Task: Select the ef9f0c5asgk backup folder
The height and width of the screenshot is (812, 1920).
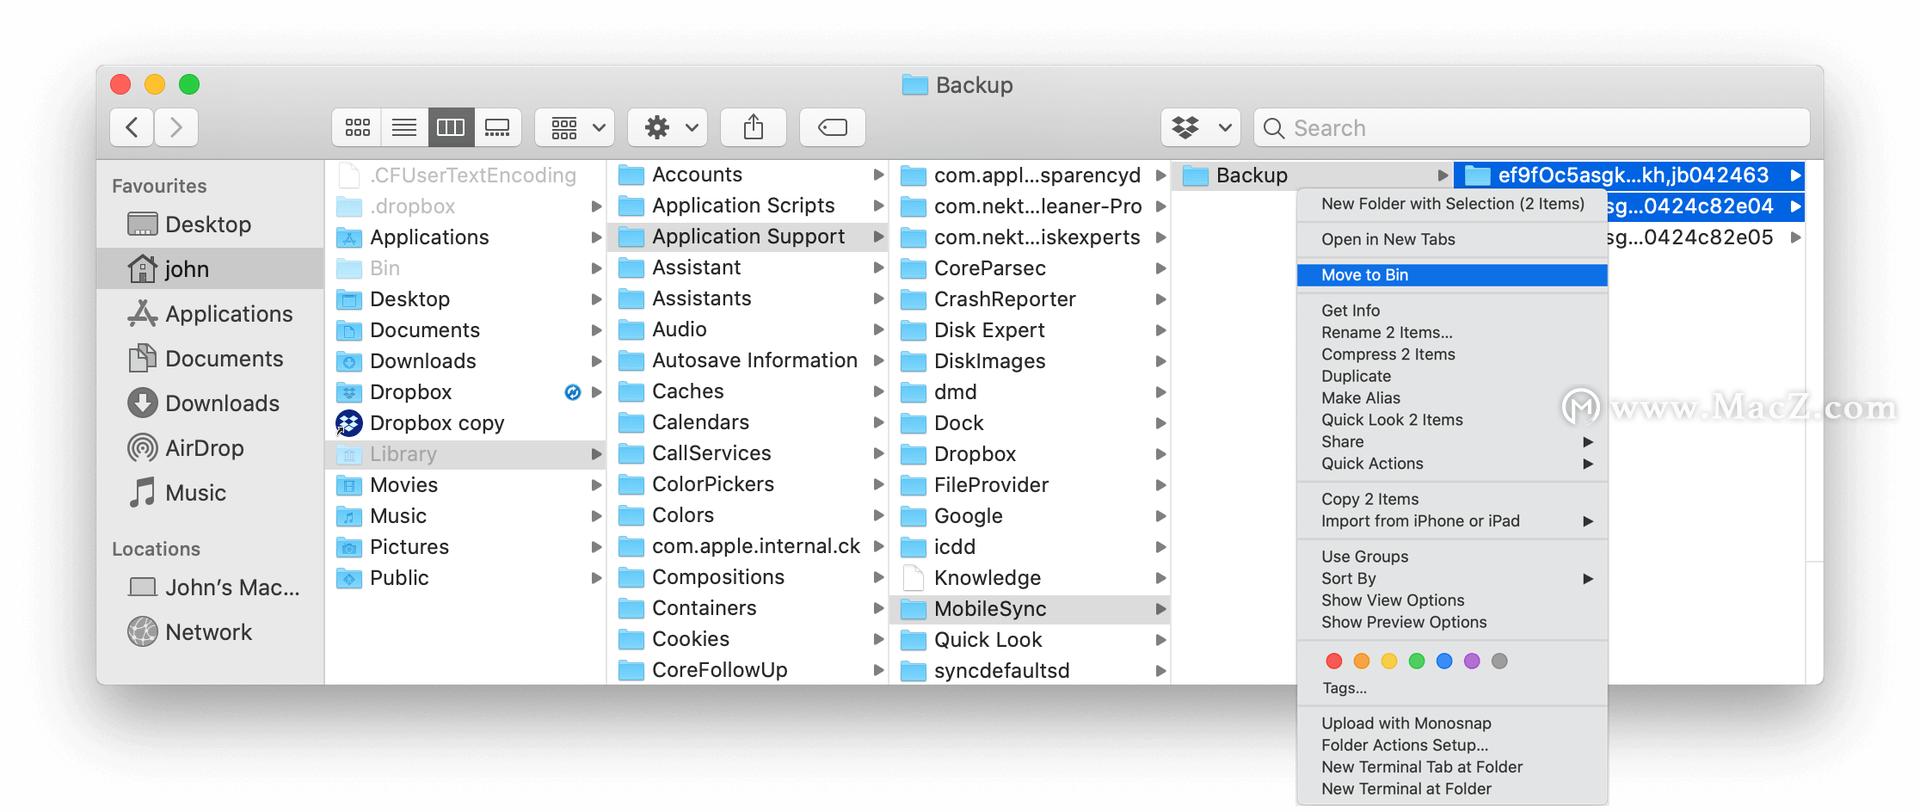Action: pos(1629,176)
